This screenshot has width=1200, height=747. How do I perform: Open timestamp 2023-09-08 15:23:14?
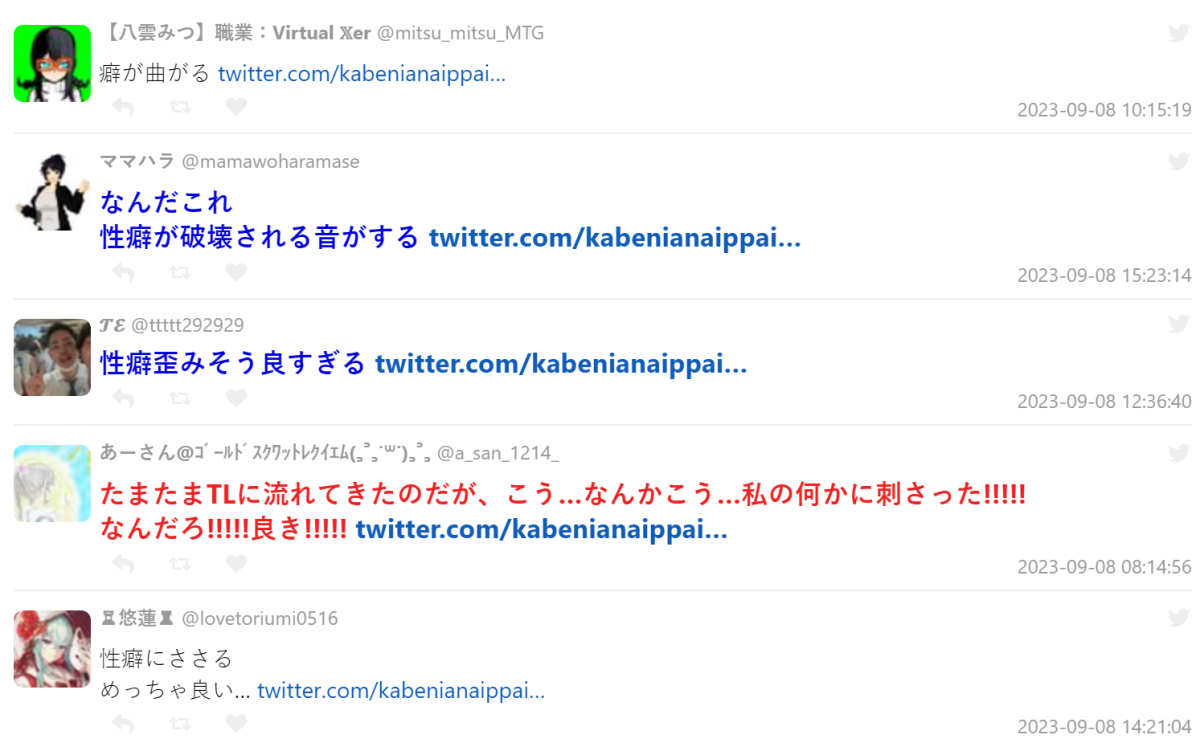coord(1104,275)
